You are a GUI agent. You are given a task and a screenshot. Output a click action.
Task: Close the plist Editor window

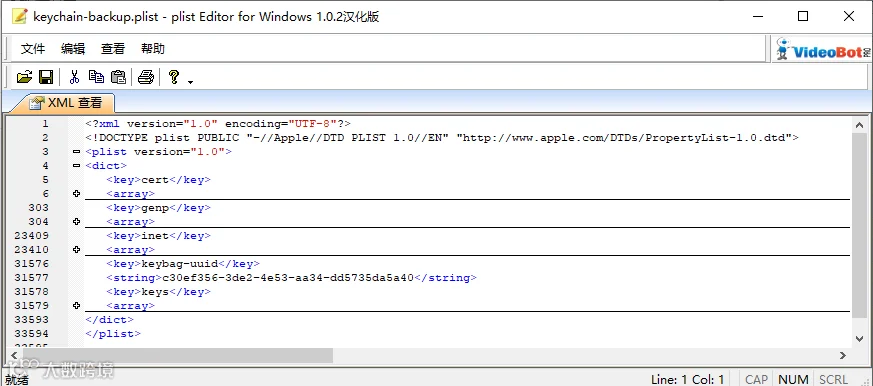(849, 16)
